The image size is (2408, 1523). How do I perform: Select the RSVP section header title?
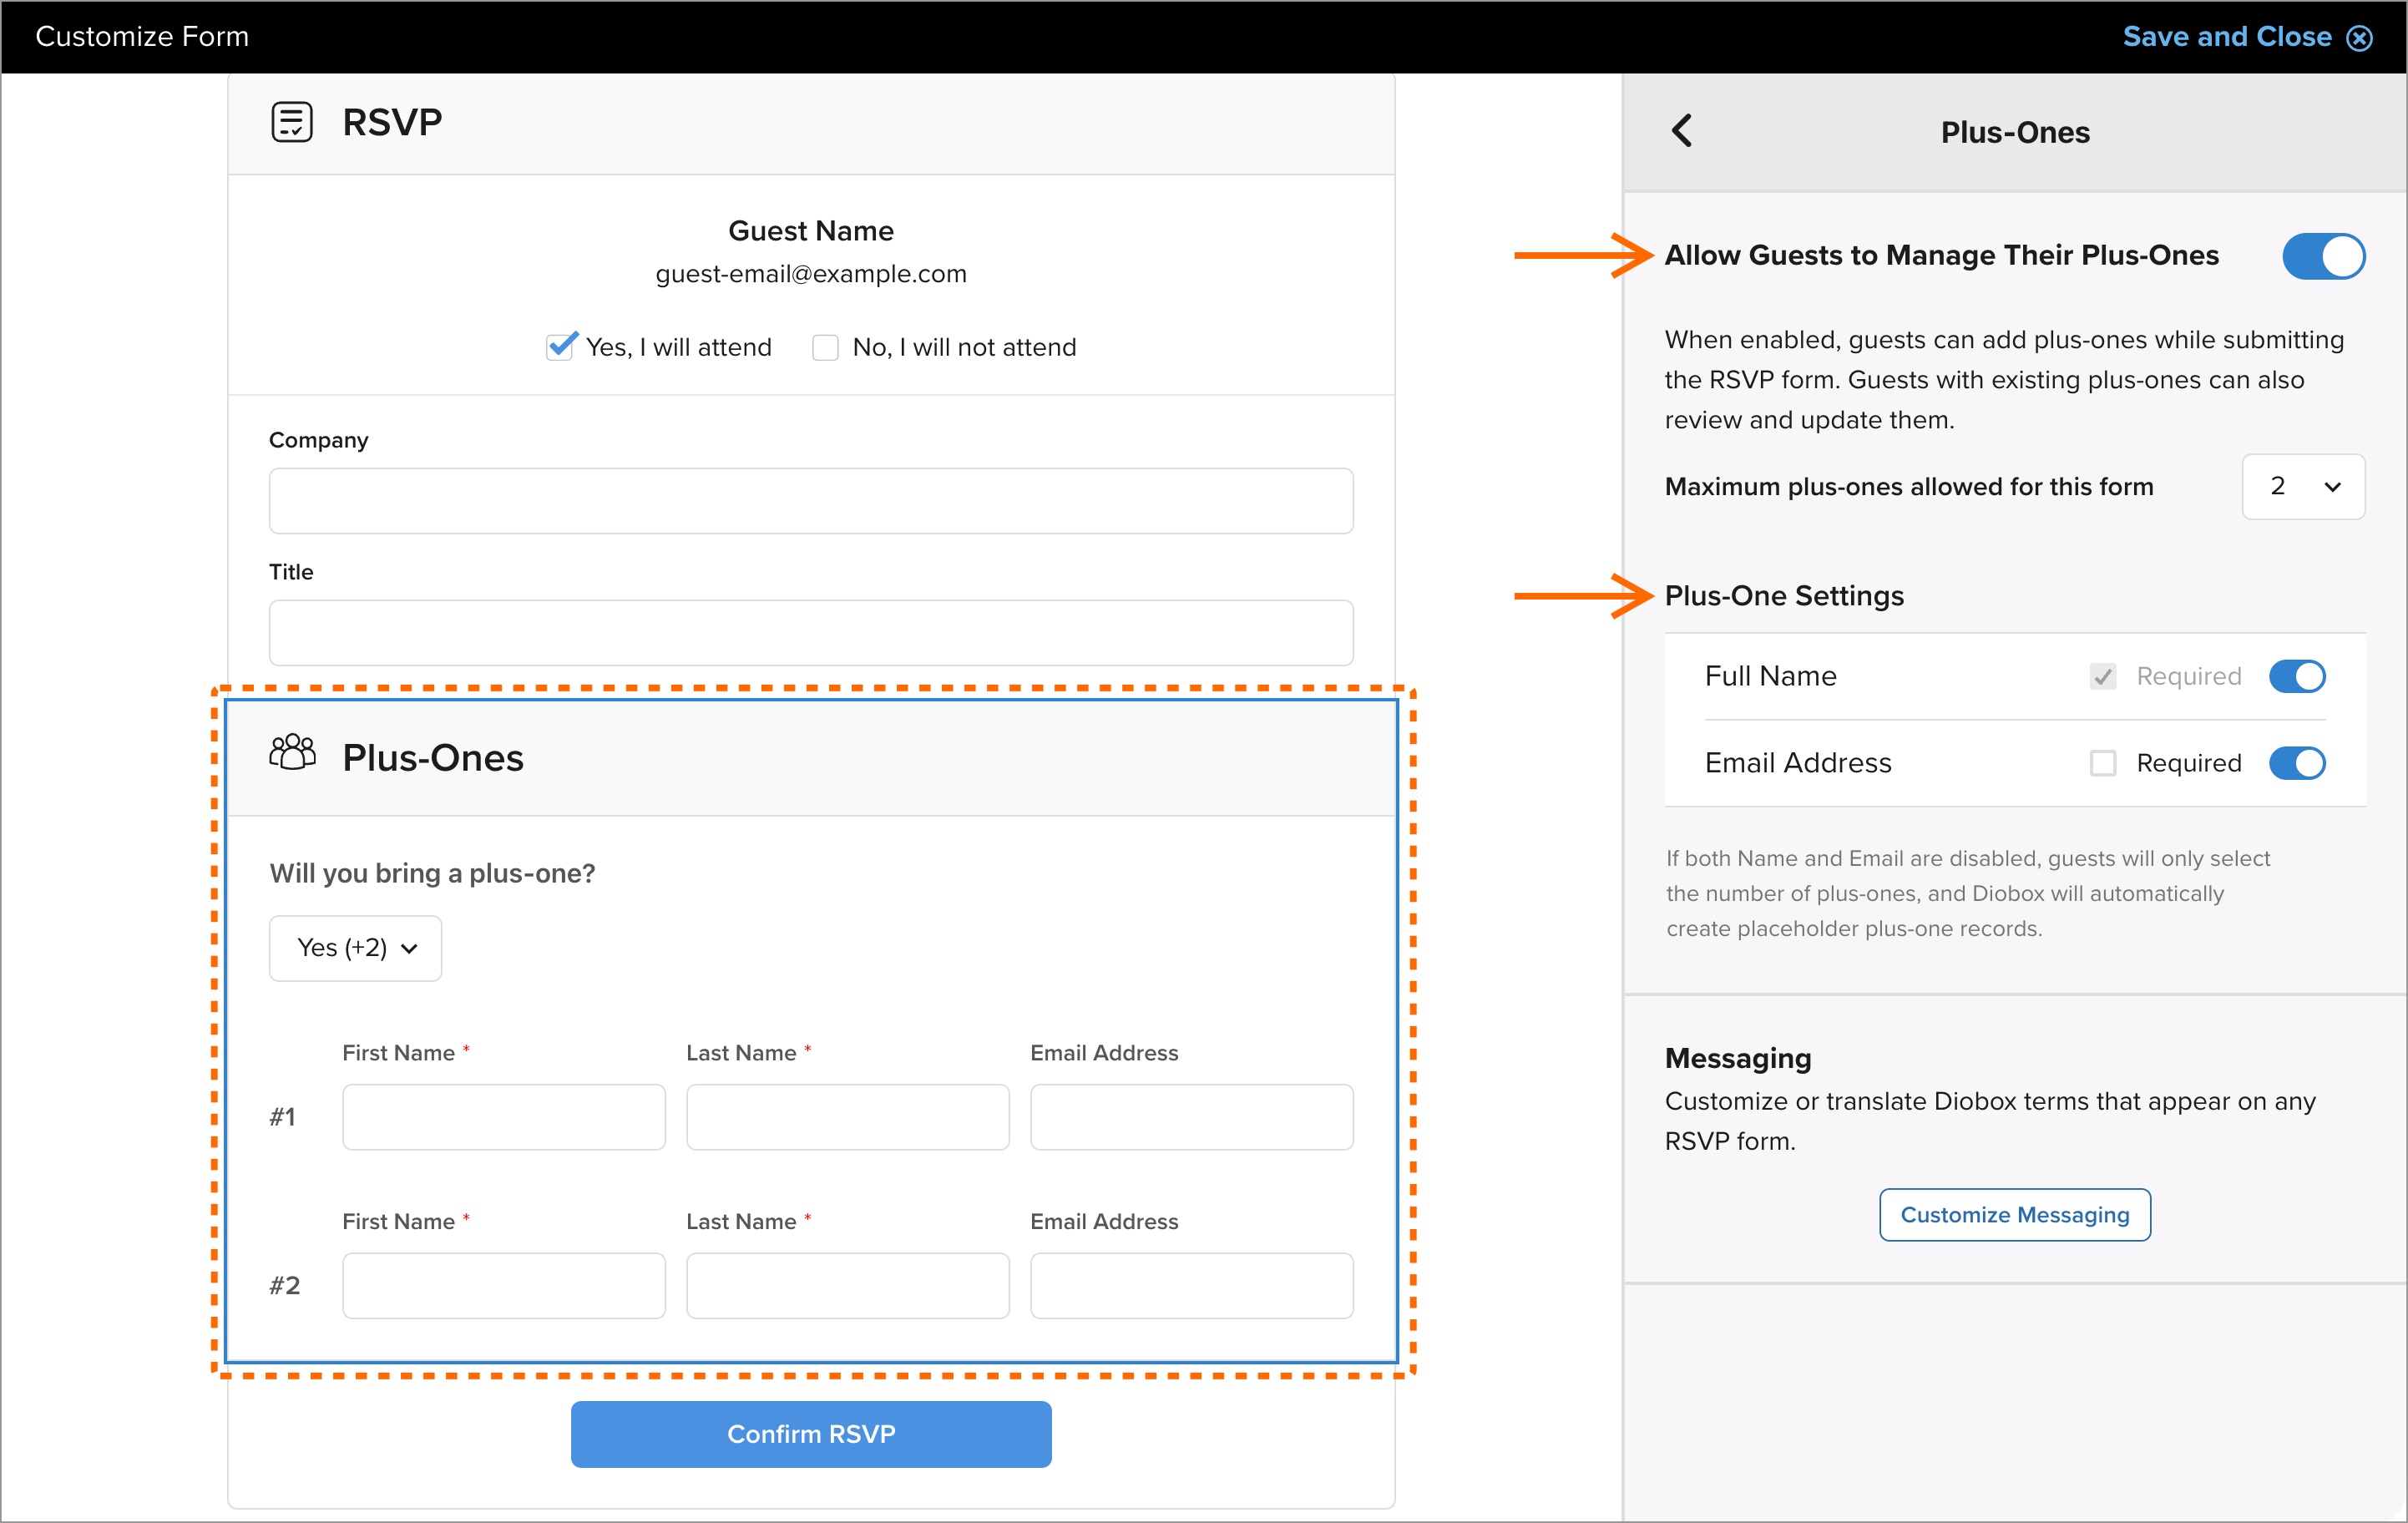coord(392,122)
